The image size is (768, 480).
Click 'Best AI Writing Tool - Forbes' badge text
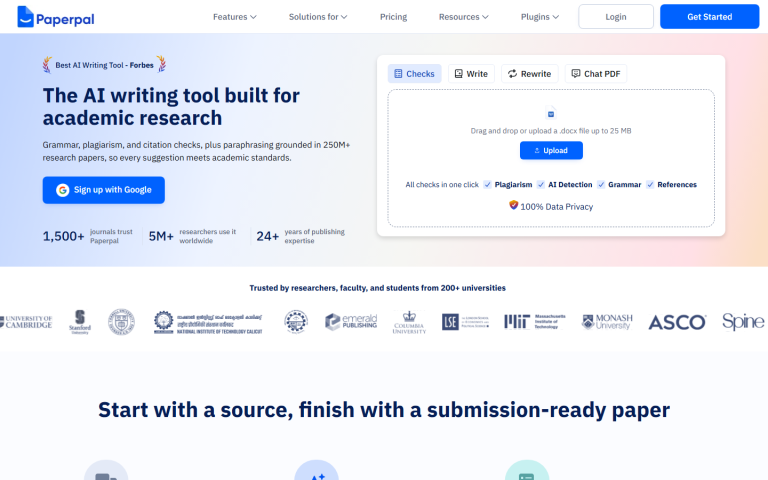[x=104, y=65]
